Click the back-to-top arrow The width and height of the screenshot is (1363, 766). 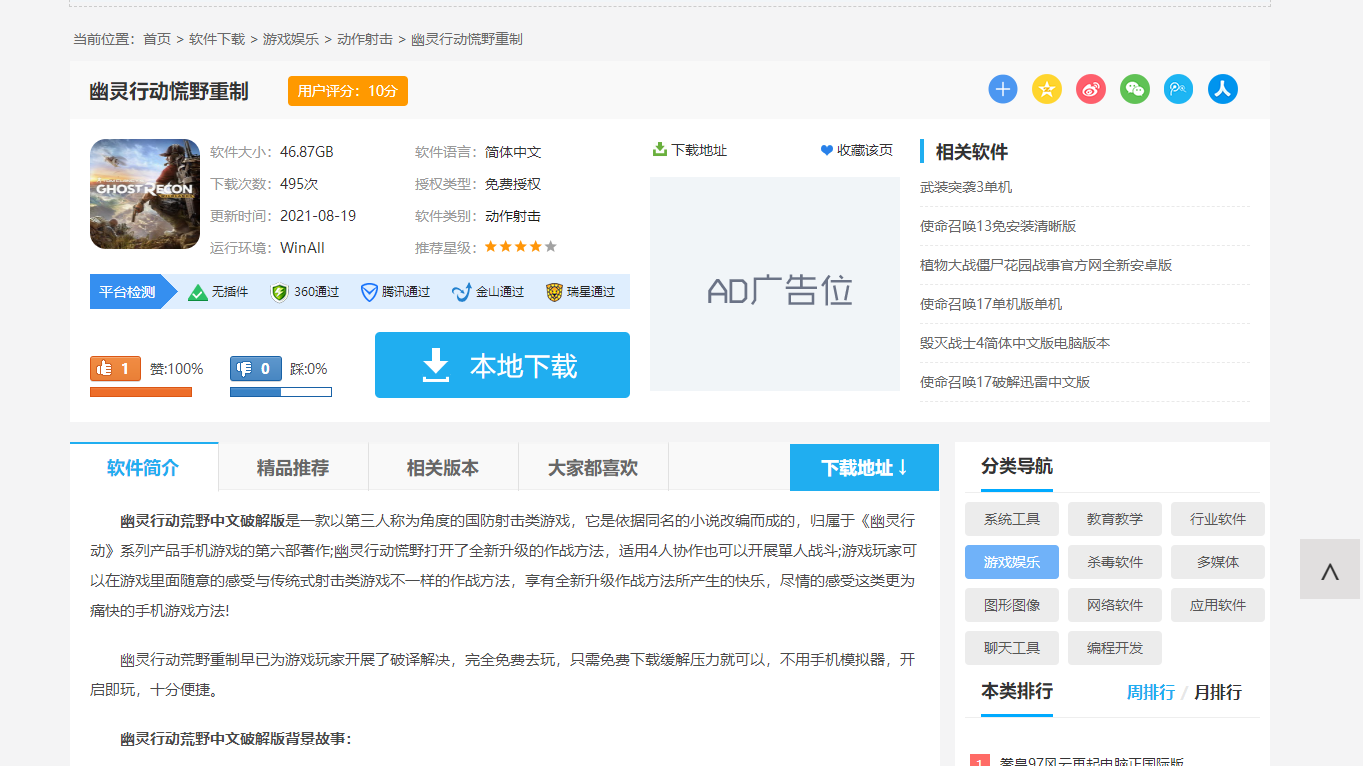pos(1330,570)
